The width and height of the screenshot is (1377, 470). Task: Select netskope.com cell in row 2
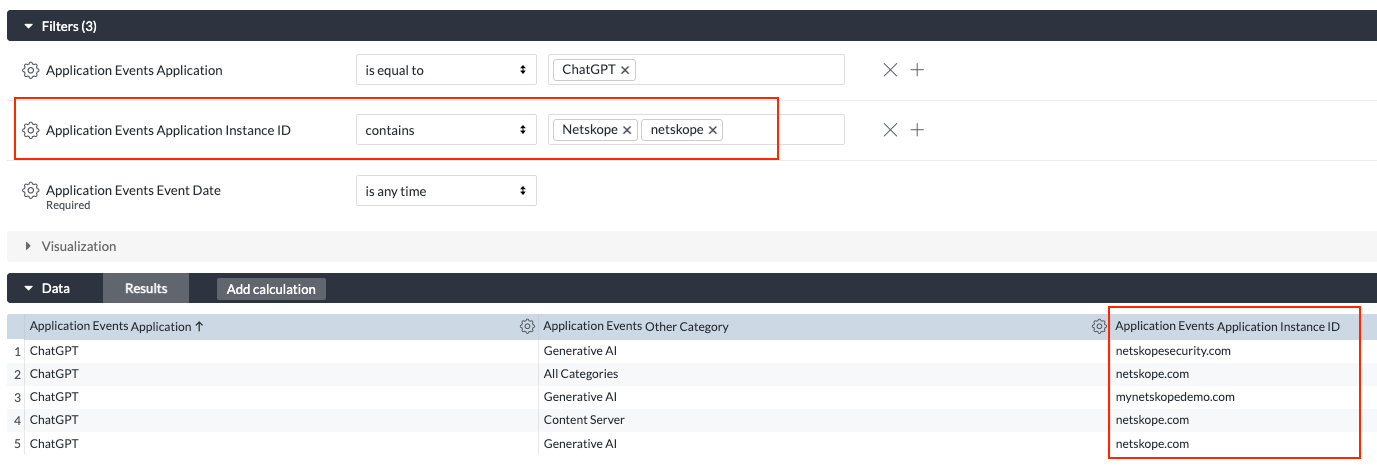click(1152, 373)
